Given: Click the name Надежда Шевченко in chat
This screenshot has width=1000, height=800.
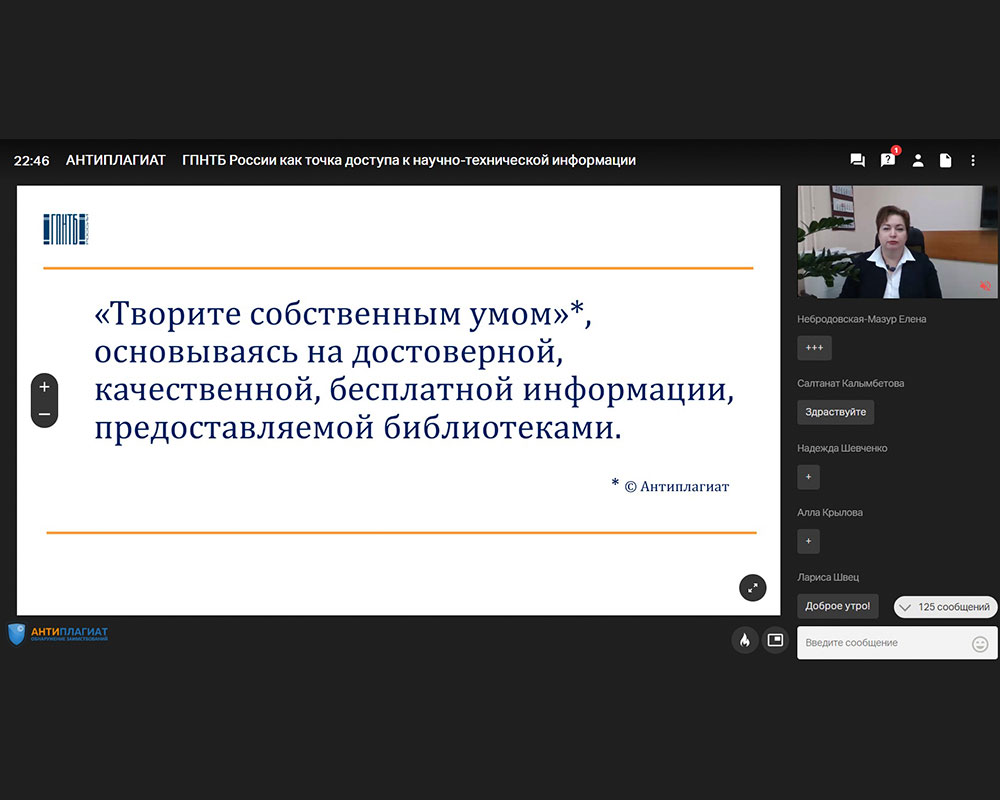Looking at the screenshot, I should tap(842, 448).
